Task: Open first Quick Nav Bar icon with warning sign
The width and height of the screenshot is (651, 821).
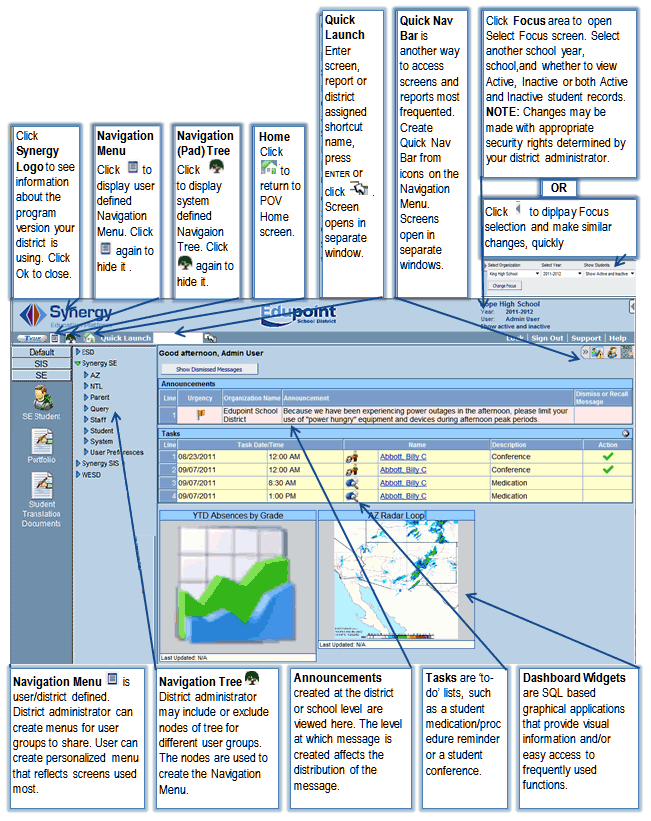Action: click(598, 353)
